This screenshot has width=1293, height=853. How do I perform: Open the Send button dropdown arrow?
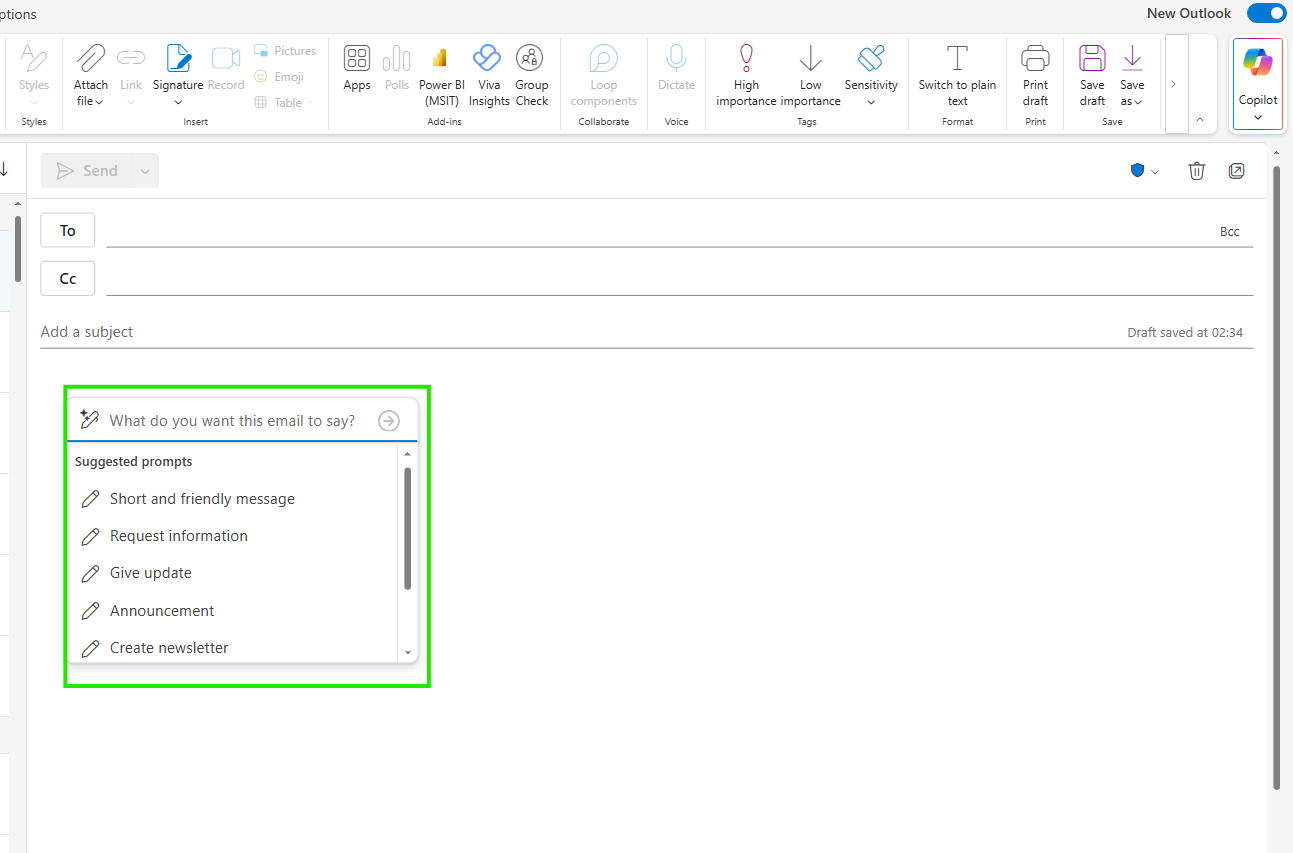coord(144,170)
